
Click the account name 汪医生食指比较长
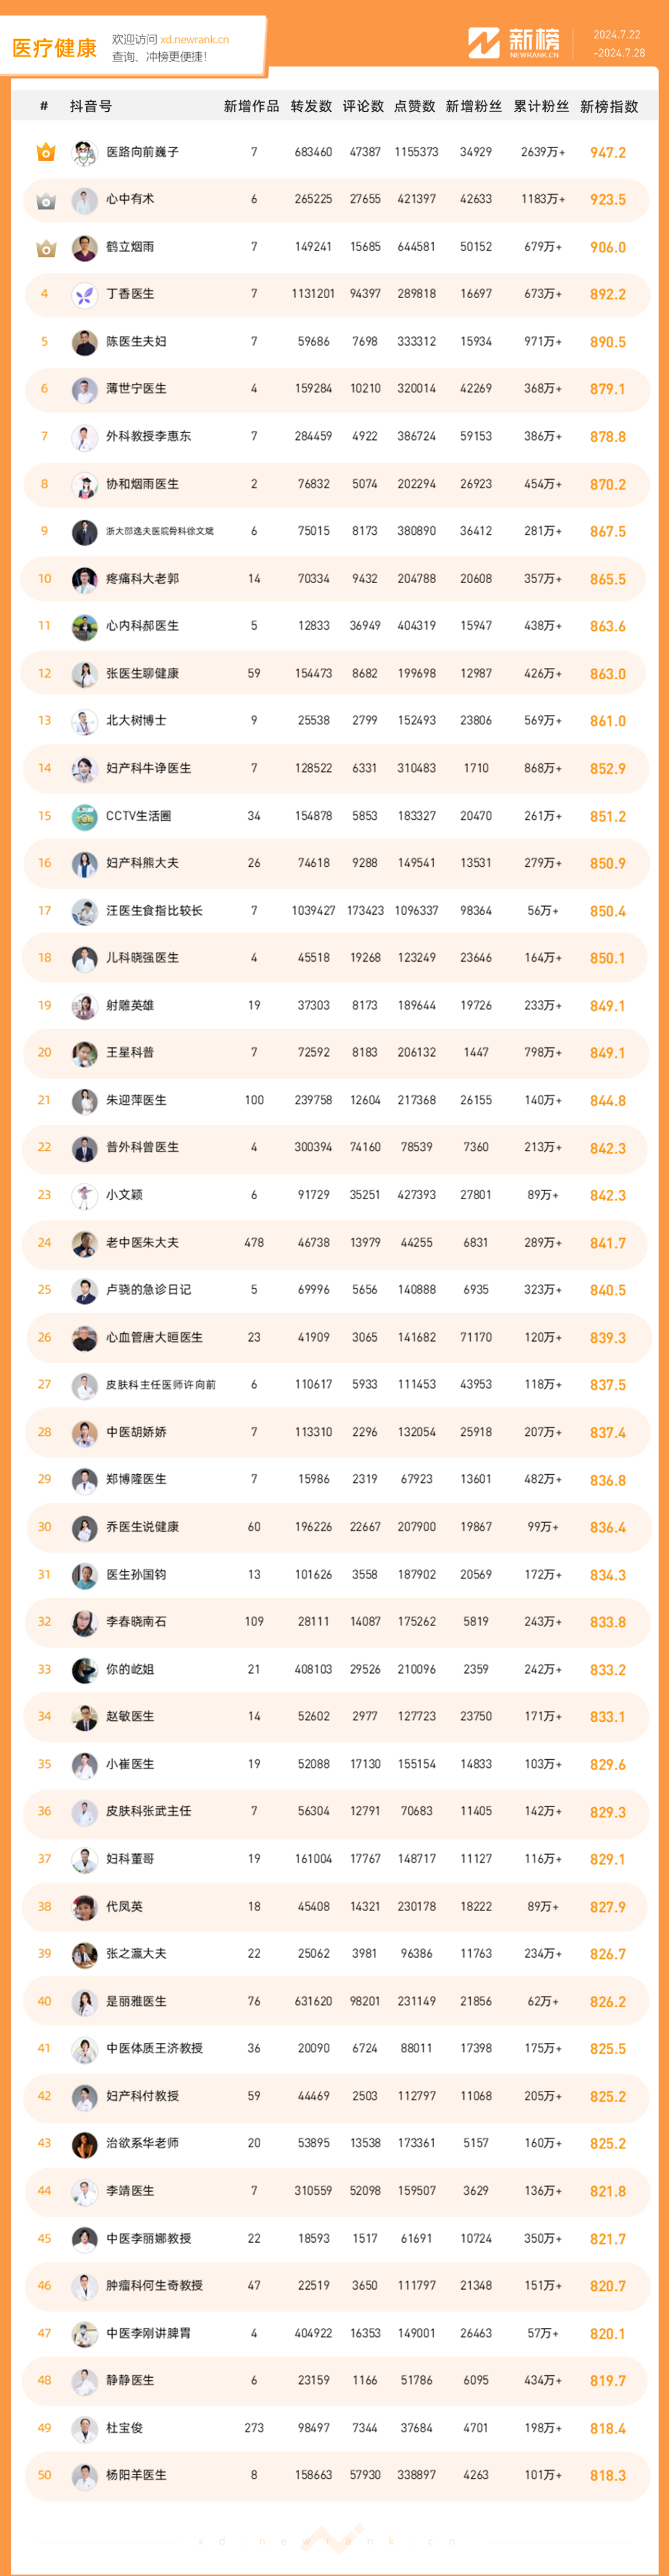(154, 911)
